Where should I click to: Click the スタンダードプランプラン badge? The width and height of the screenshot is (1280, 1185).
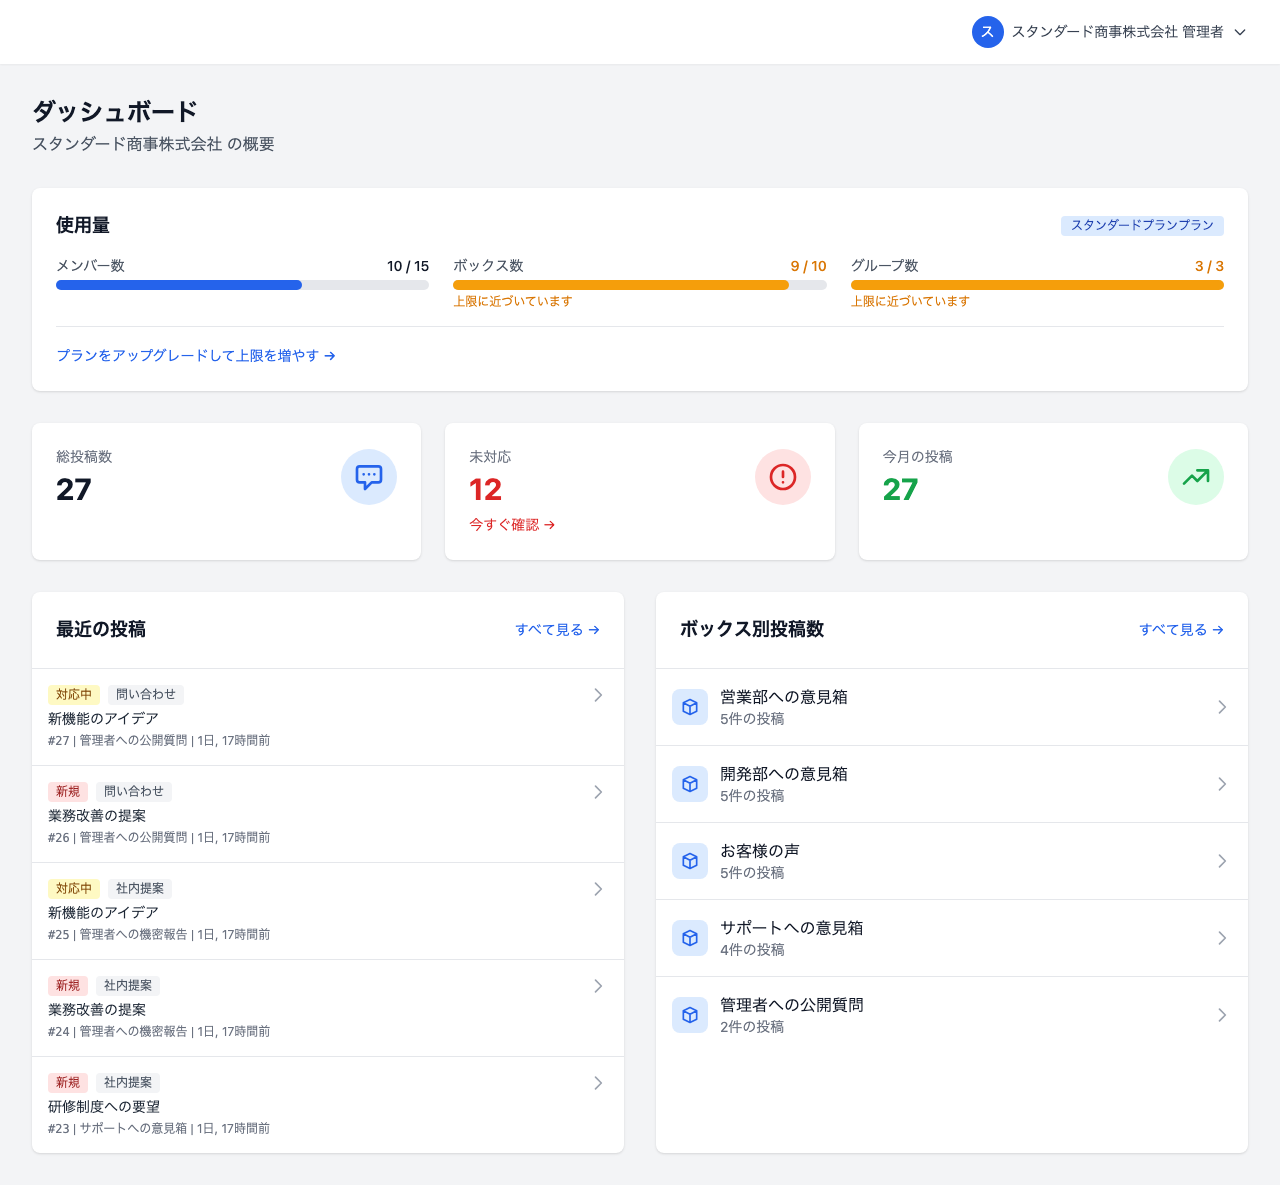1142,226
